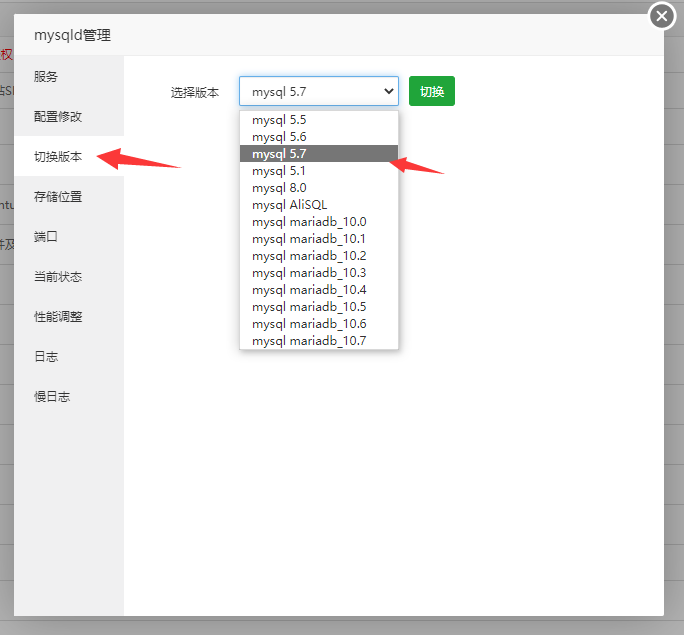Image resolution: width=684 pixels, height=635 pixels.
Task: Open the 性能调整 tab
Action: tap(69, 317)
